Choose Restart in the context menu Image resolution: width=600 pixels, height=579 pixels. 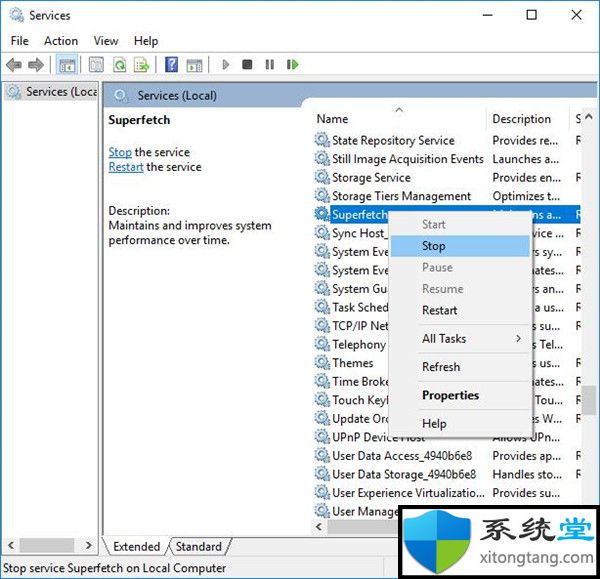[x=460, y=310]
